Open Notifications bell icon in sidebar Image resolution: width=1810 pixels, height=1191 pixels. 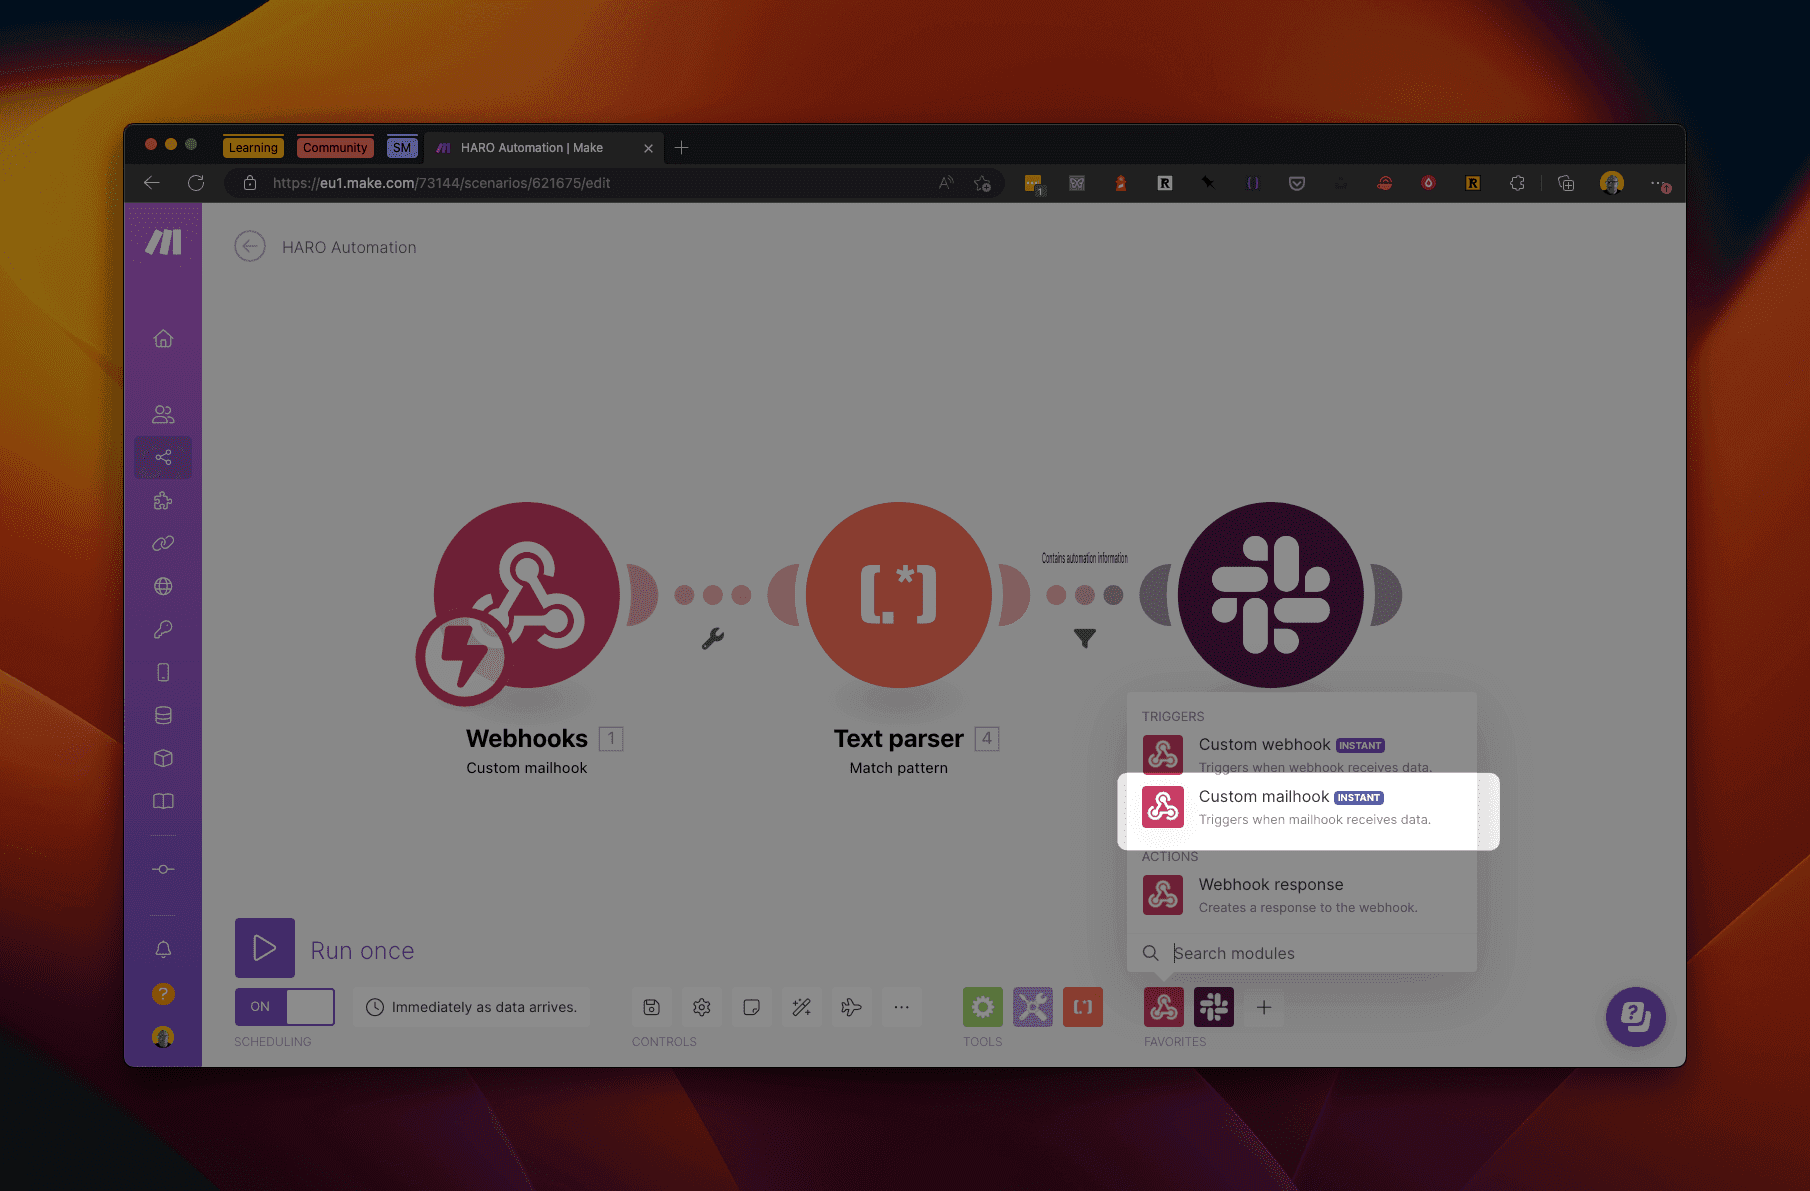(x=163, y=949)
